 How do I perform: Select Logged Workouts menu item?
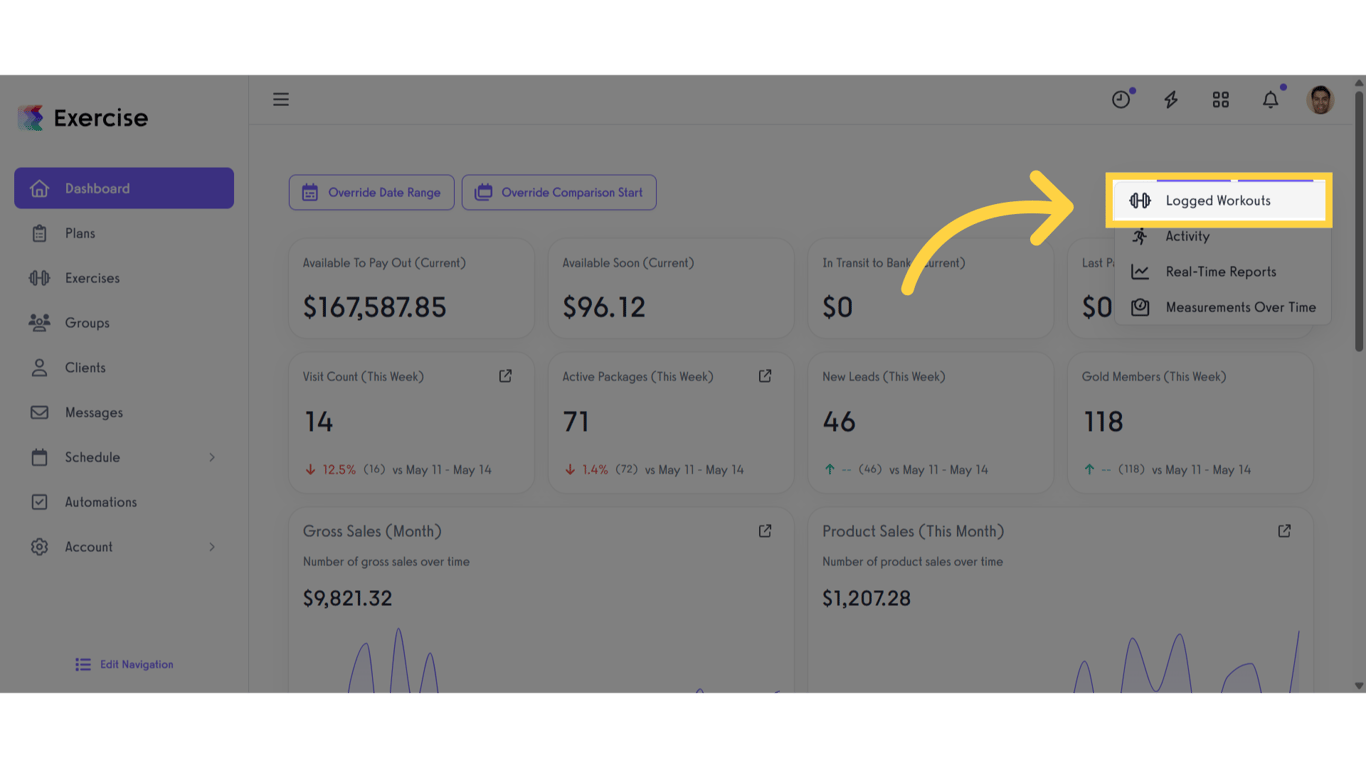1217,201
